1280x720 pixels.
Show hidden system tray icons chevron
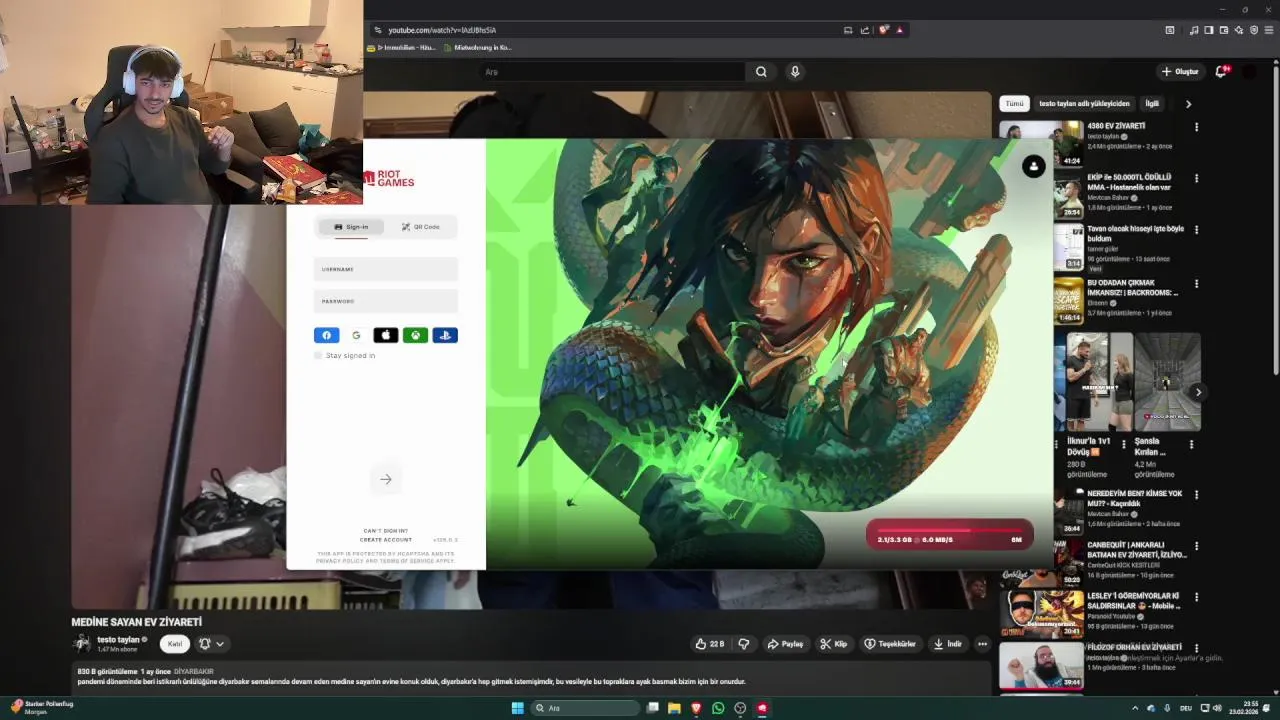coord(1135,708)
